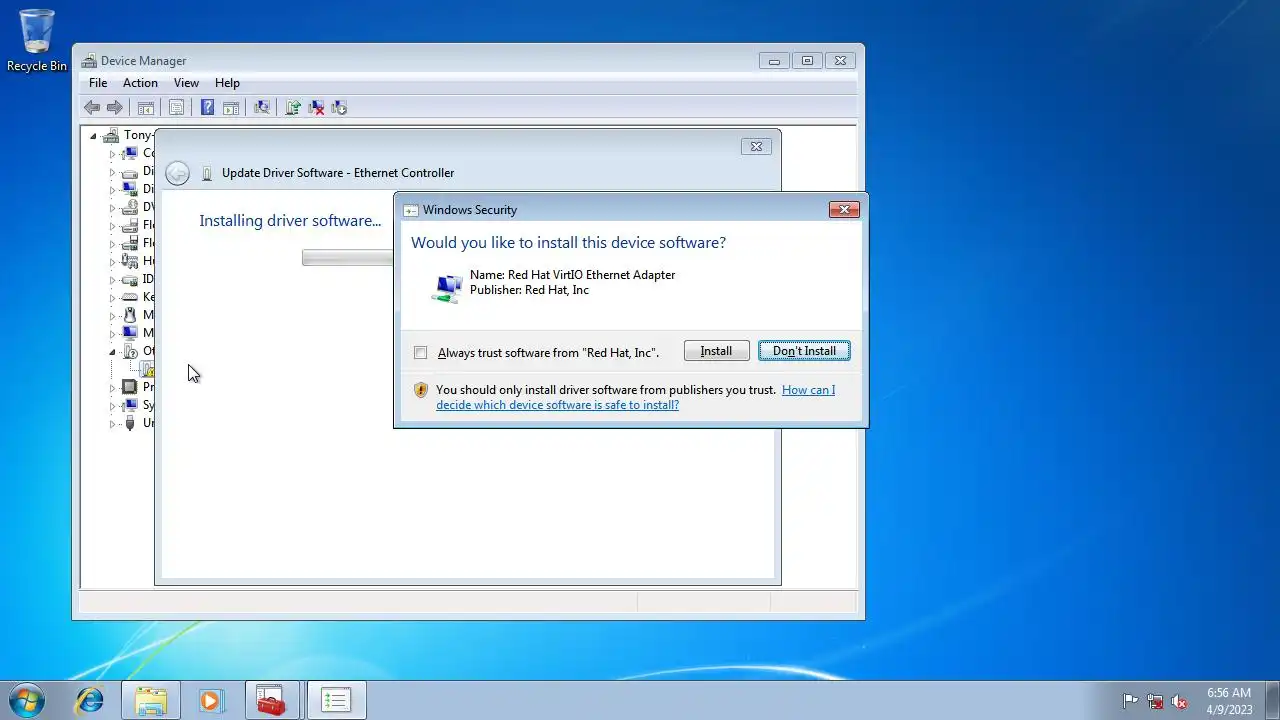Open the View menu
1280x720 pixels.
point(186,83)
